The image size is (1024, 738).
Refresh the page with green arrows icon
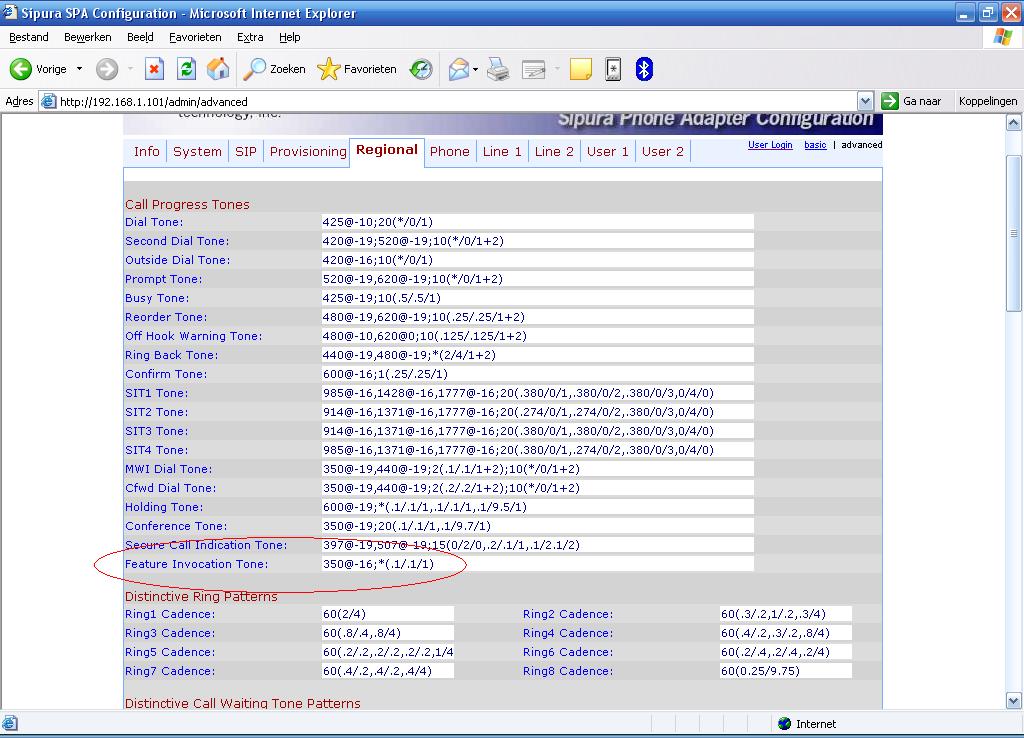pos(187,69)
